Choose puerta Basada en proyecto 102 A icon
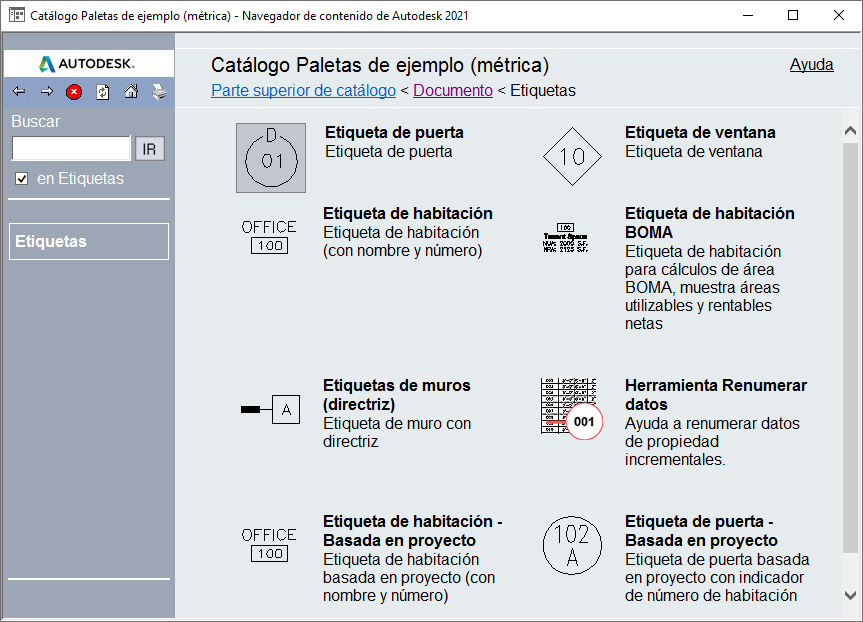Image resolution: width=863 pixels, height=622 pixels. coord(572,545)
